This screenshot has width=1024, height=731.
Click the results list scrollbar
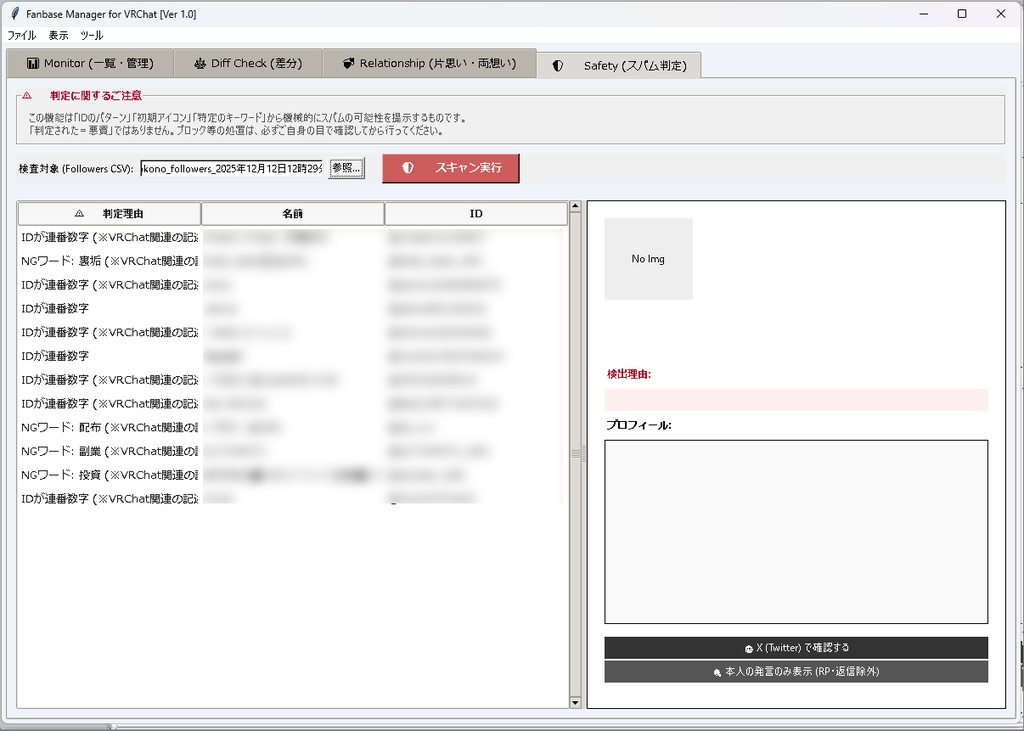tap(577, 453)
